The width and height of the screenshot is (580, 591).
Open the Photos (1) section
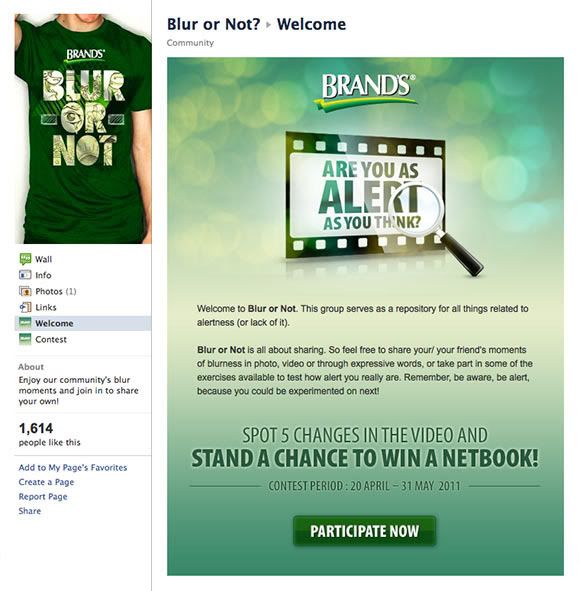56,291
